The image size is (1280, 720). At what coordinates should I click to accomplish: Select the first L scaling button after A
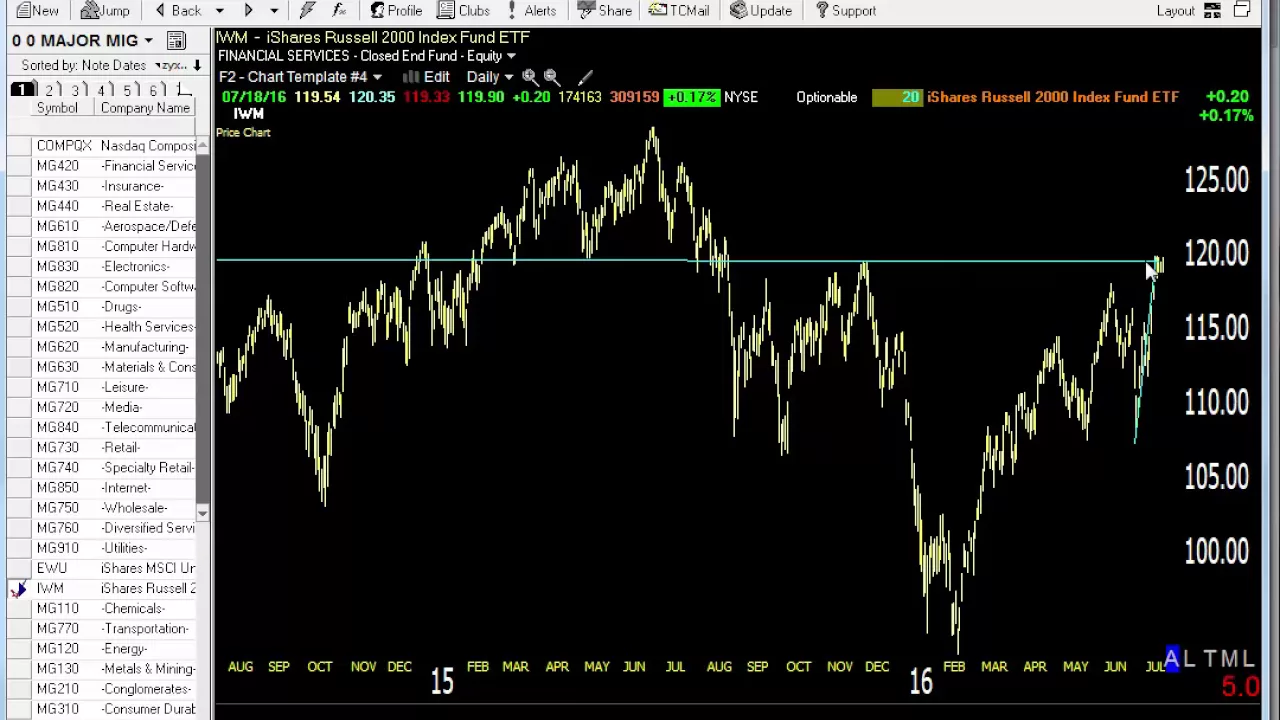coord(1189,658)
